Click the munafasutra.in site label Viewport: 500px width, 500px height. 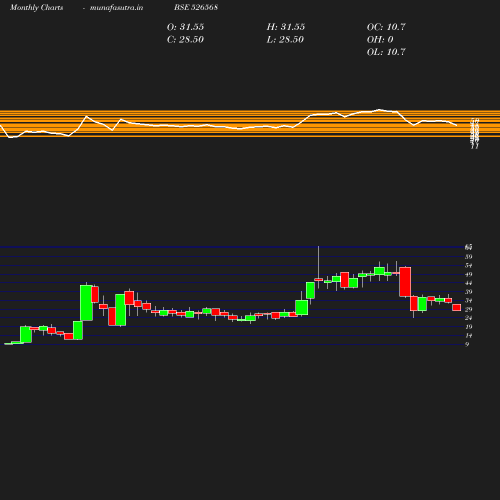[116, 8]
